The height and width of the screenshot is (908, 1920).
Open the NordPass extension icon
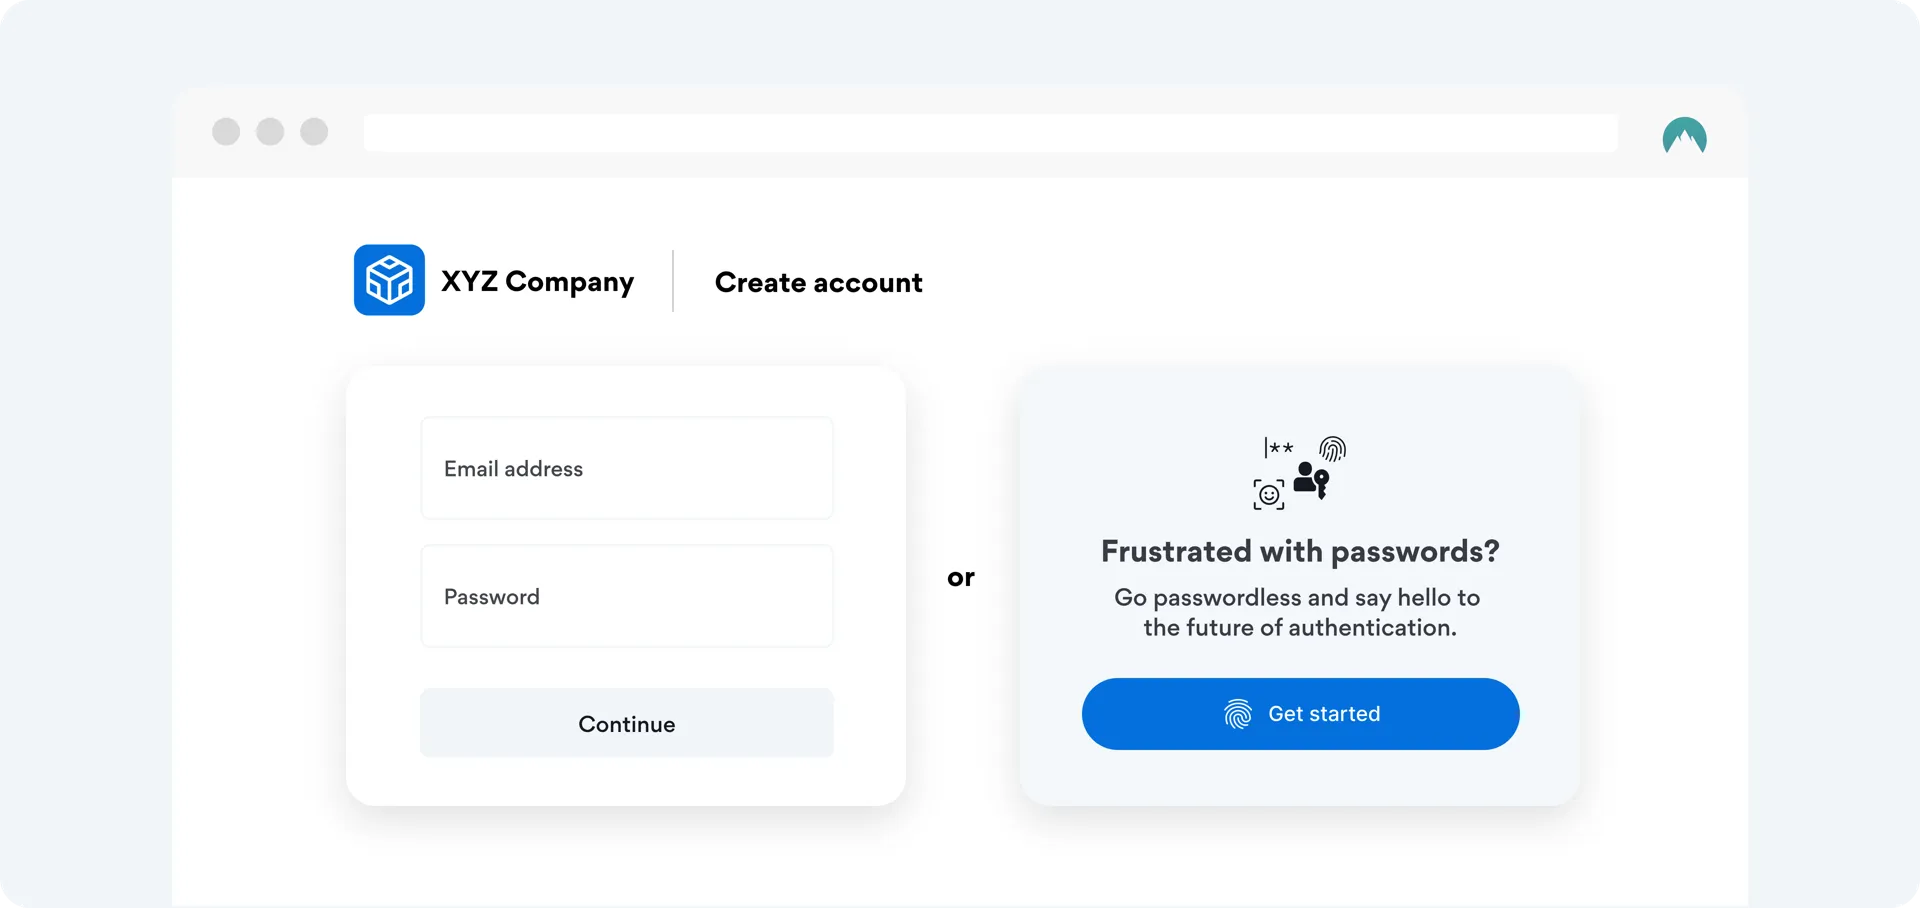tap(1684, 137)
